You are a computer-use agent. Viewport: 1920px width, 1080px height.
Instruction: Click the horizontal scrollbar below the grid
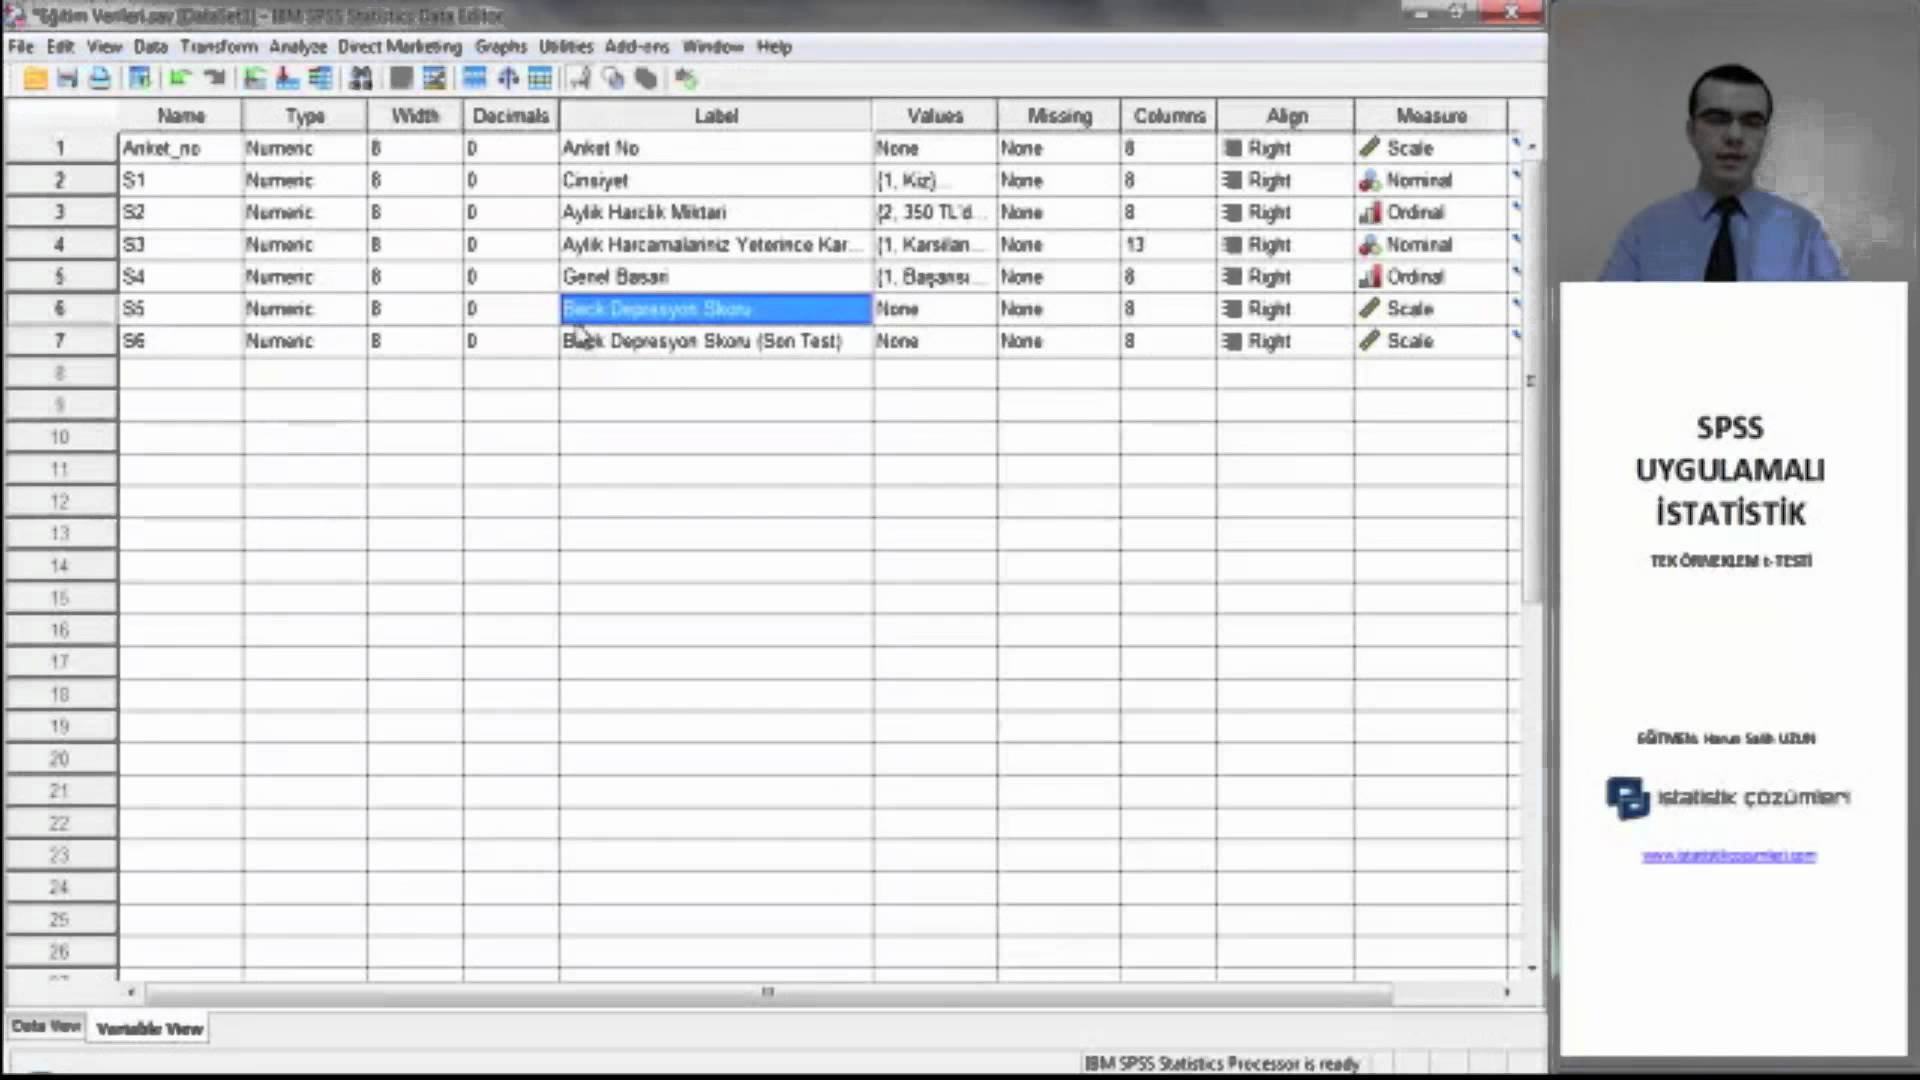pos(768,992)
